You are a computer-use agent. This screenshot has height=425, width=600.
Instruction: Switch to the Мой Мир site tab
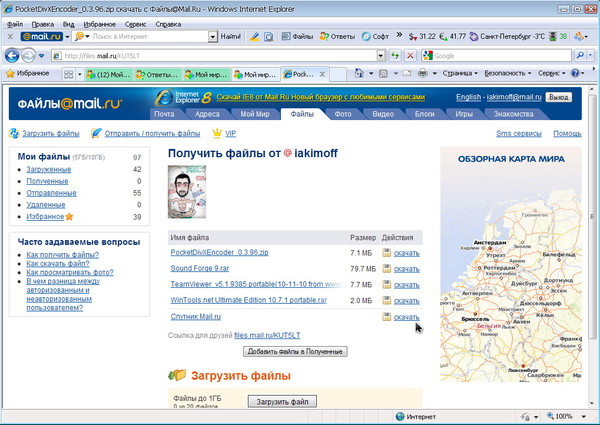point(255,114)
